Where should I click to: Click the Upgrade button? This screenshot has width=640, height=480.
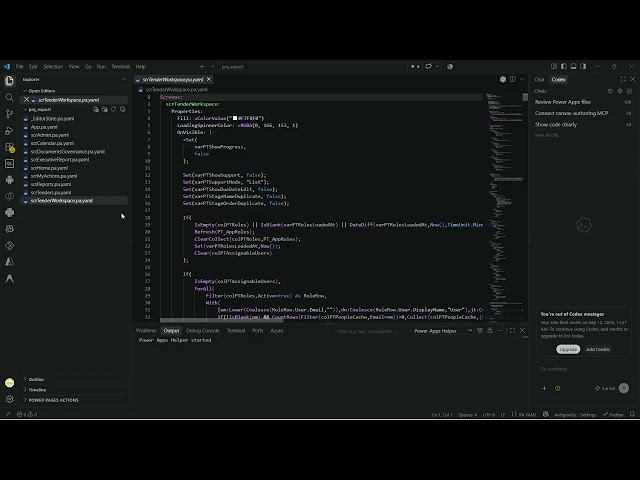click(x=568, y=349)
